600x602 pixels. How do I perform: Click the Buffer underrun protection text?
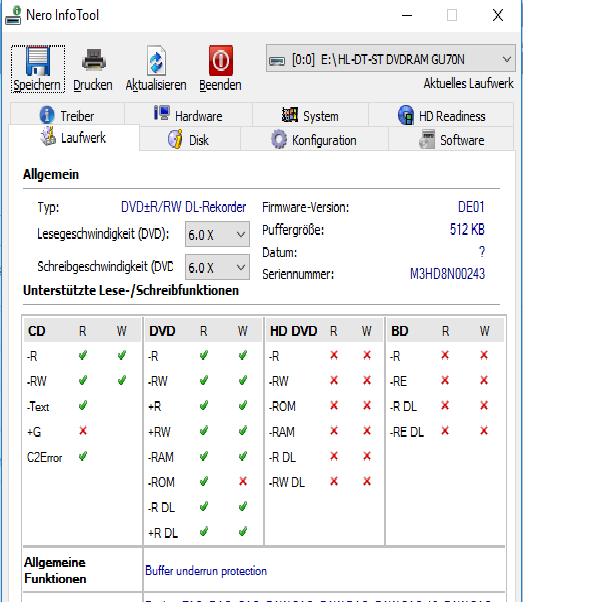point(206,571)
